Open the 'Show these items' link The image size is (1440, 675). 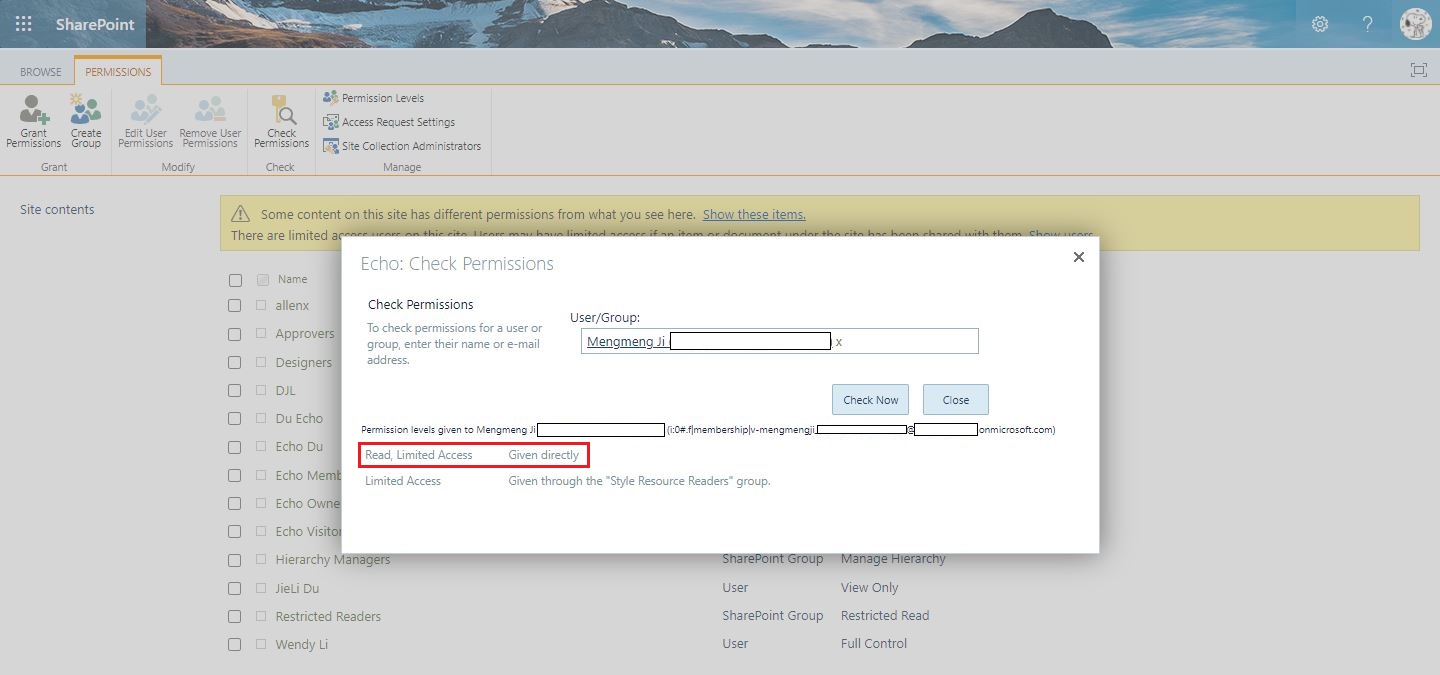pyautogui.click(x=752, y=214)
